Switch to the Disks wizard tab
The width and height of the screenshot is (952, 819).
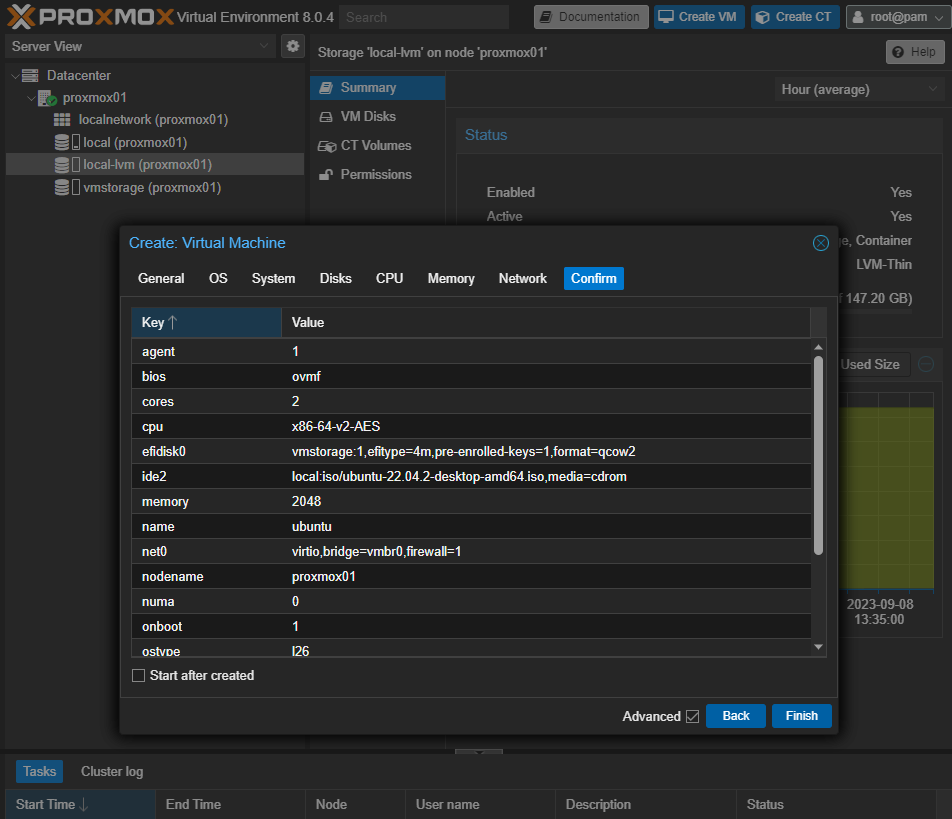coord(335,279)
